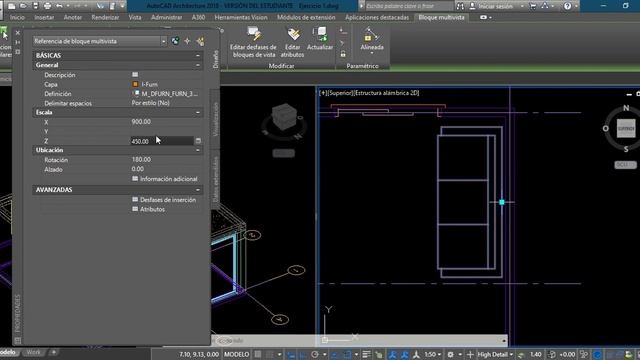
Task: Click the Alineada parametric tool
Action: pos(372,39)
